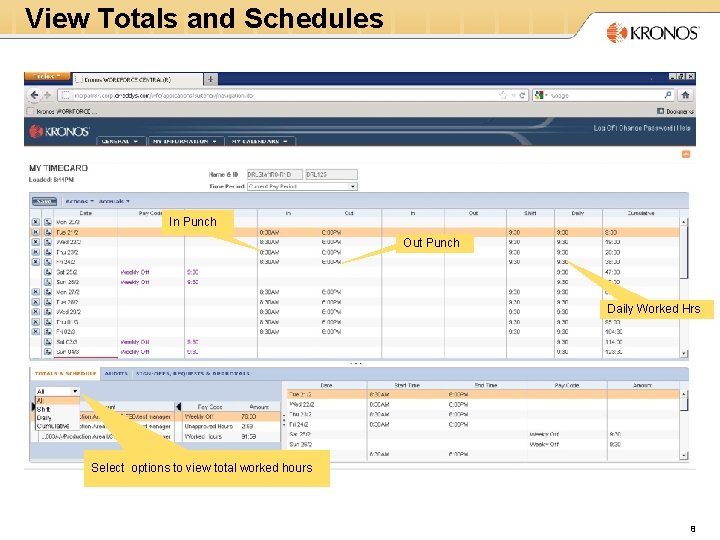
Task: Open the MY CALENDARS dropdown menu
Action: (x=260, y=141)
